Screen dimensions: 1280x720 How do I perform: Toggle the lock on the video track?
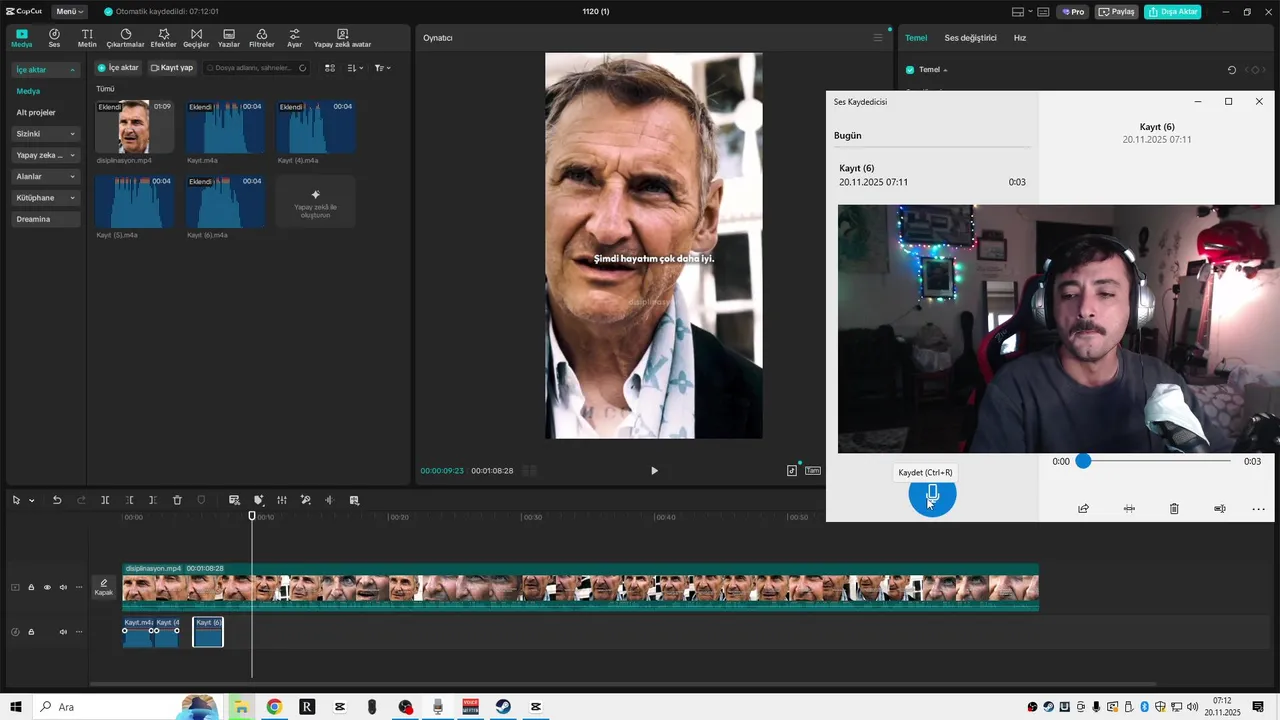pos(31,587)
